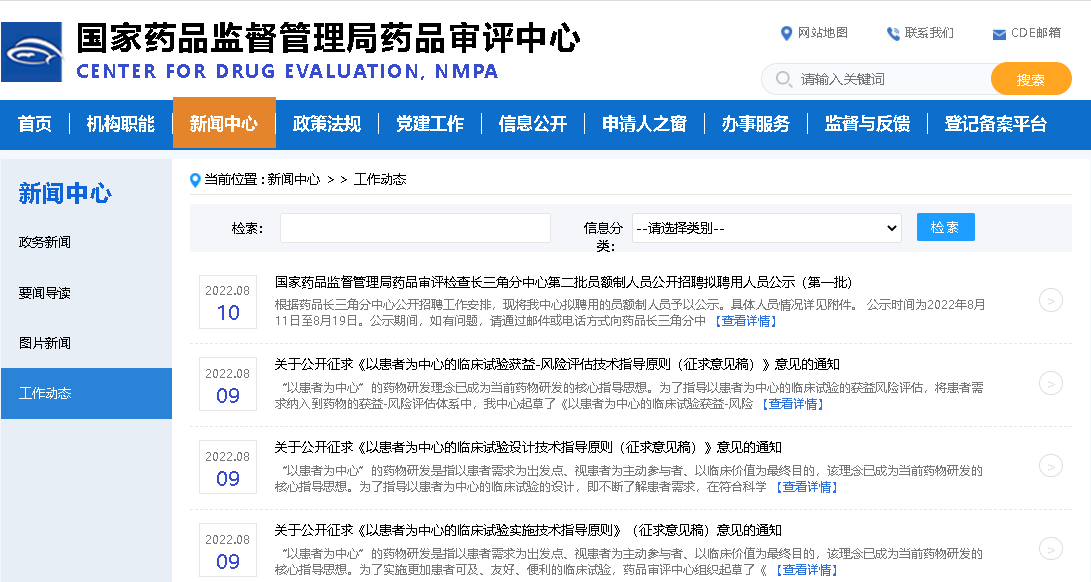Viewport: 1091px width, 582px height.
Task: Click the CDE logo image
Action: (31, 52)
